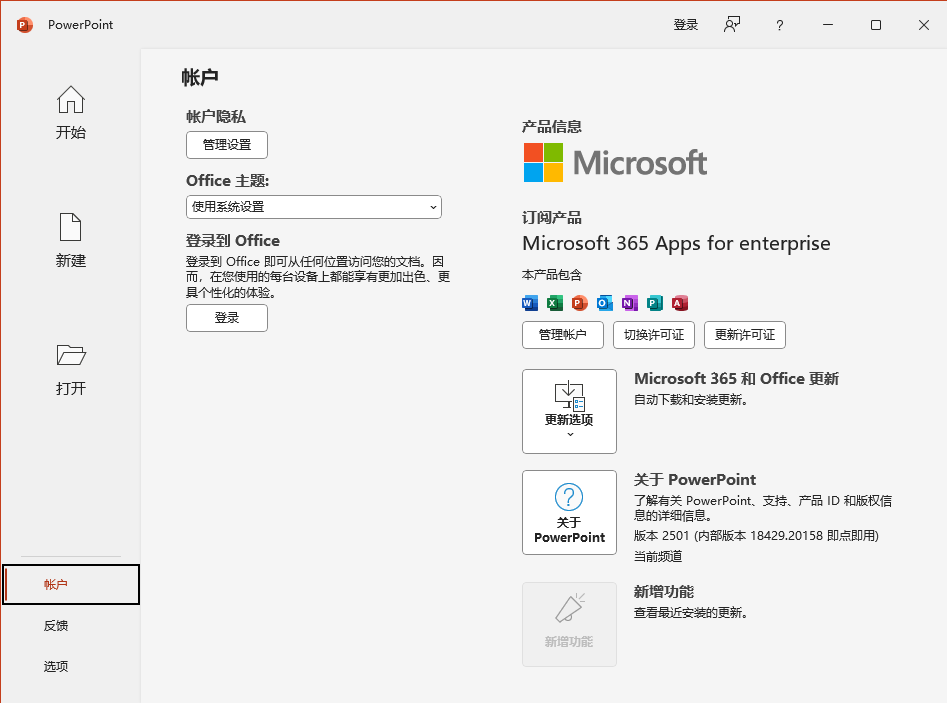Click the 本产品包含 label

551,275
